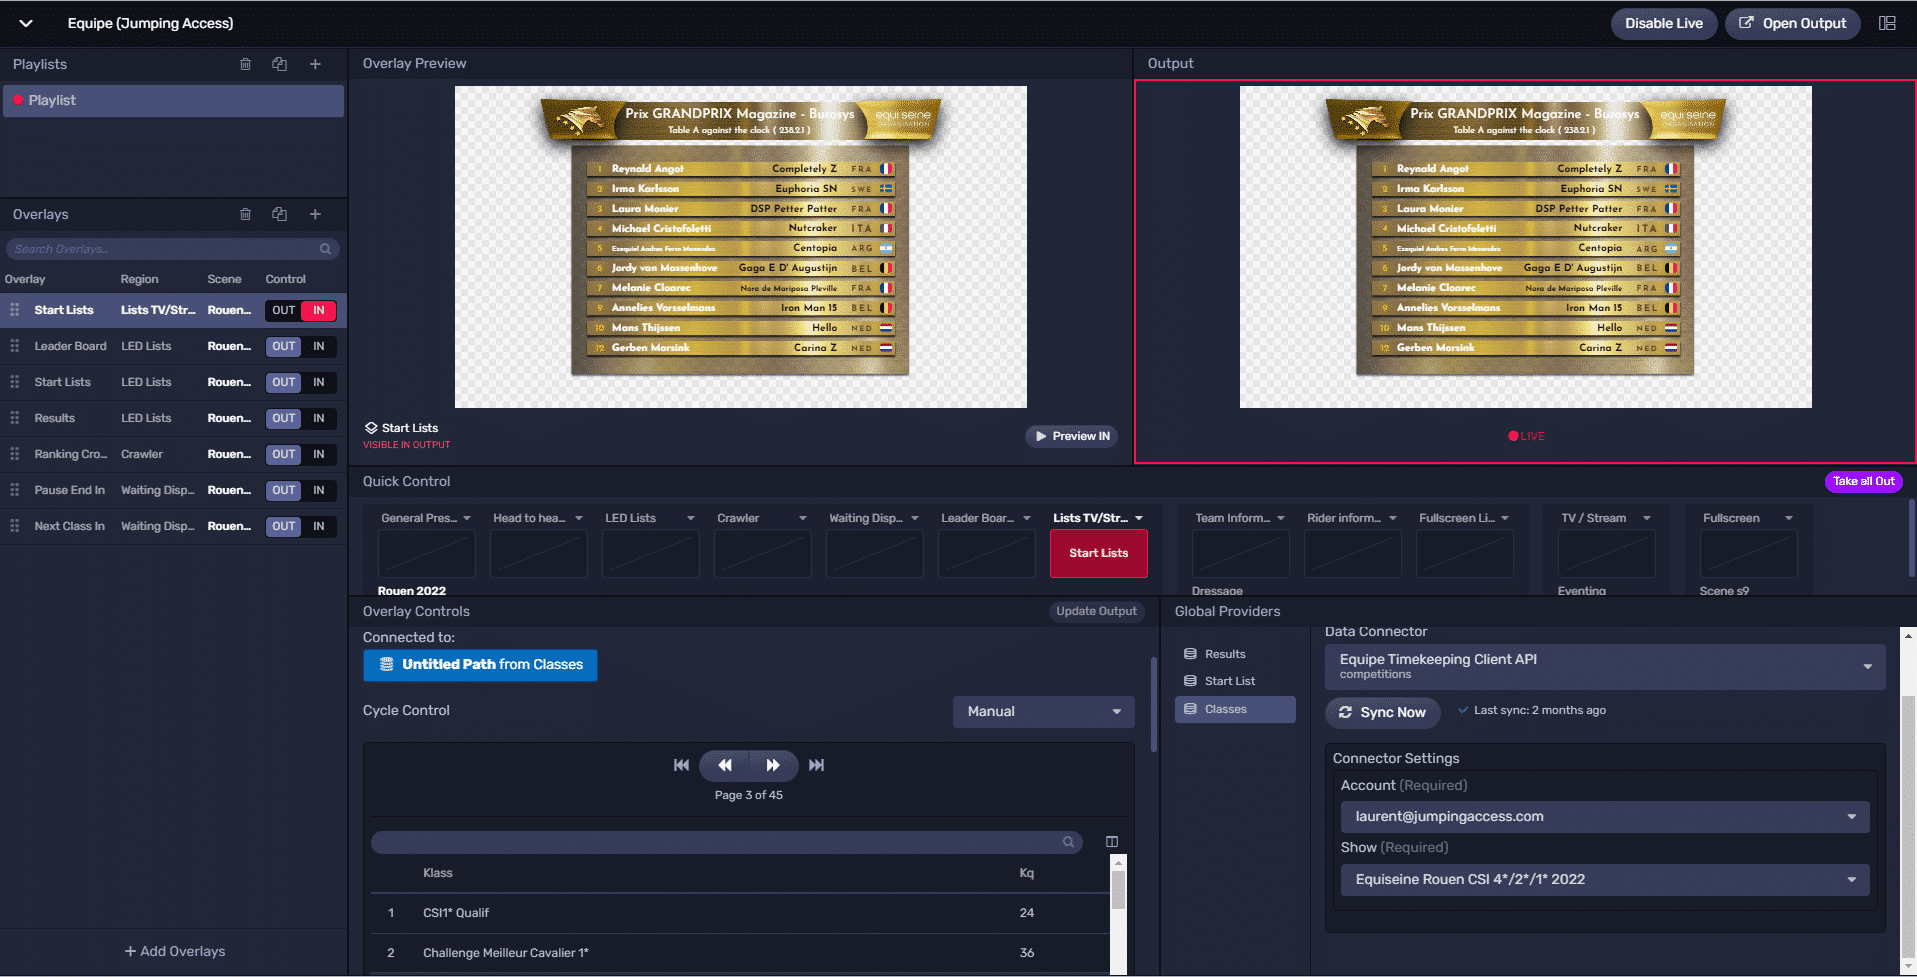1917x977 pixels.
Task: Click the Overlays panel trash icon
Action: [x=245, y=214]
